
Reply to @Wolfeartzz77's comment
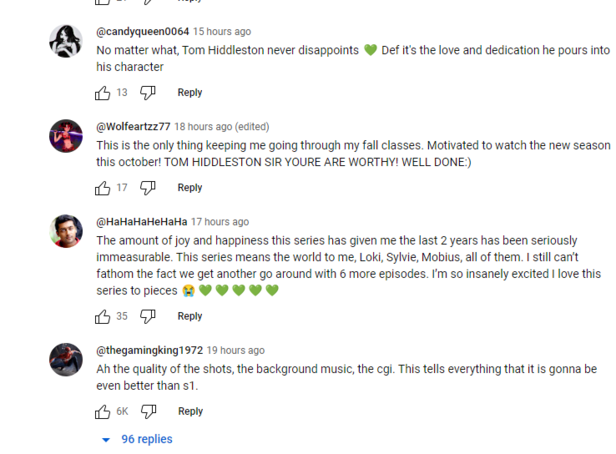click(190, 188)
